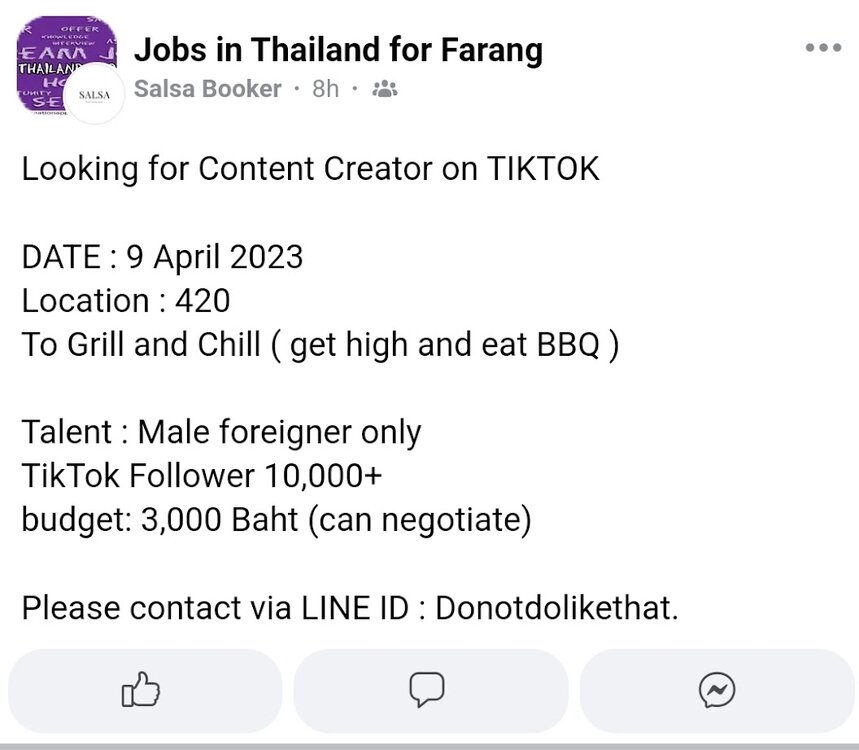The width and height of the screenshot is (859, 750).
Task: Open the Jobs in Thailand for Farang group
Action: click(x=338, y=48)
